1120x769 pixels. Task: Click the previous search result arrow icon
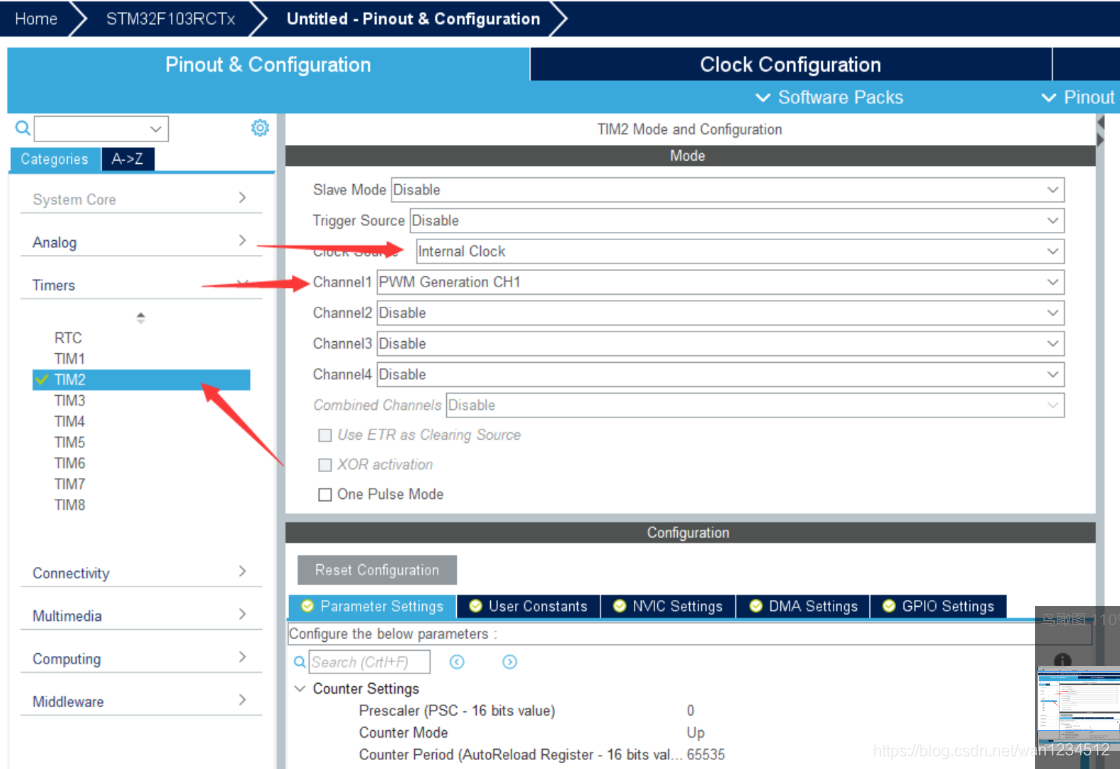tap(457, 662)
